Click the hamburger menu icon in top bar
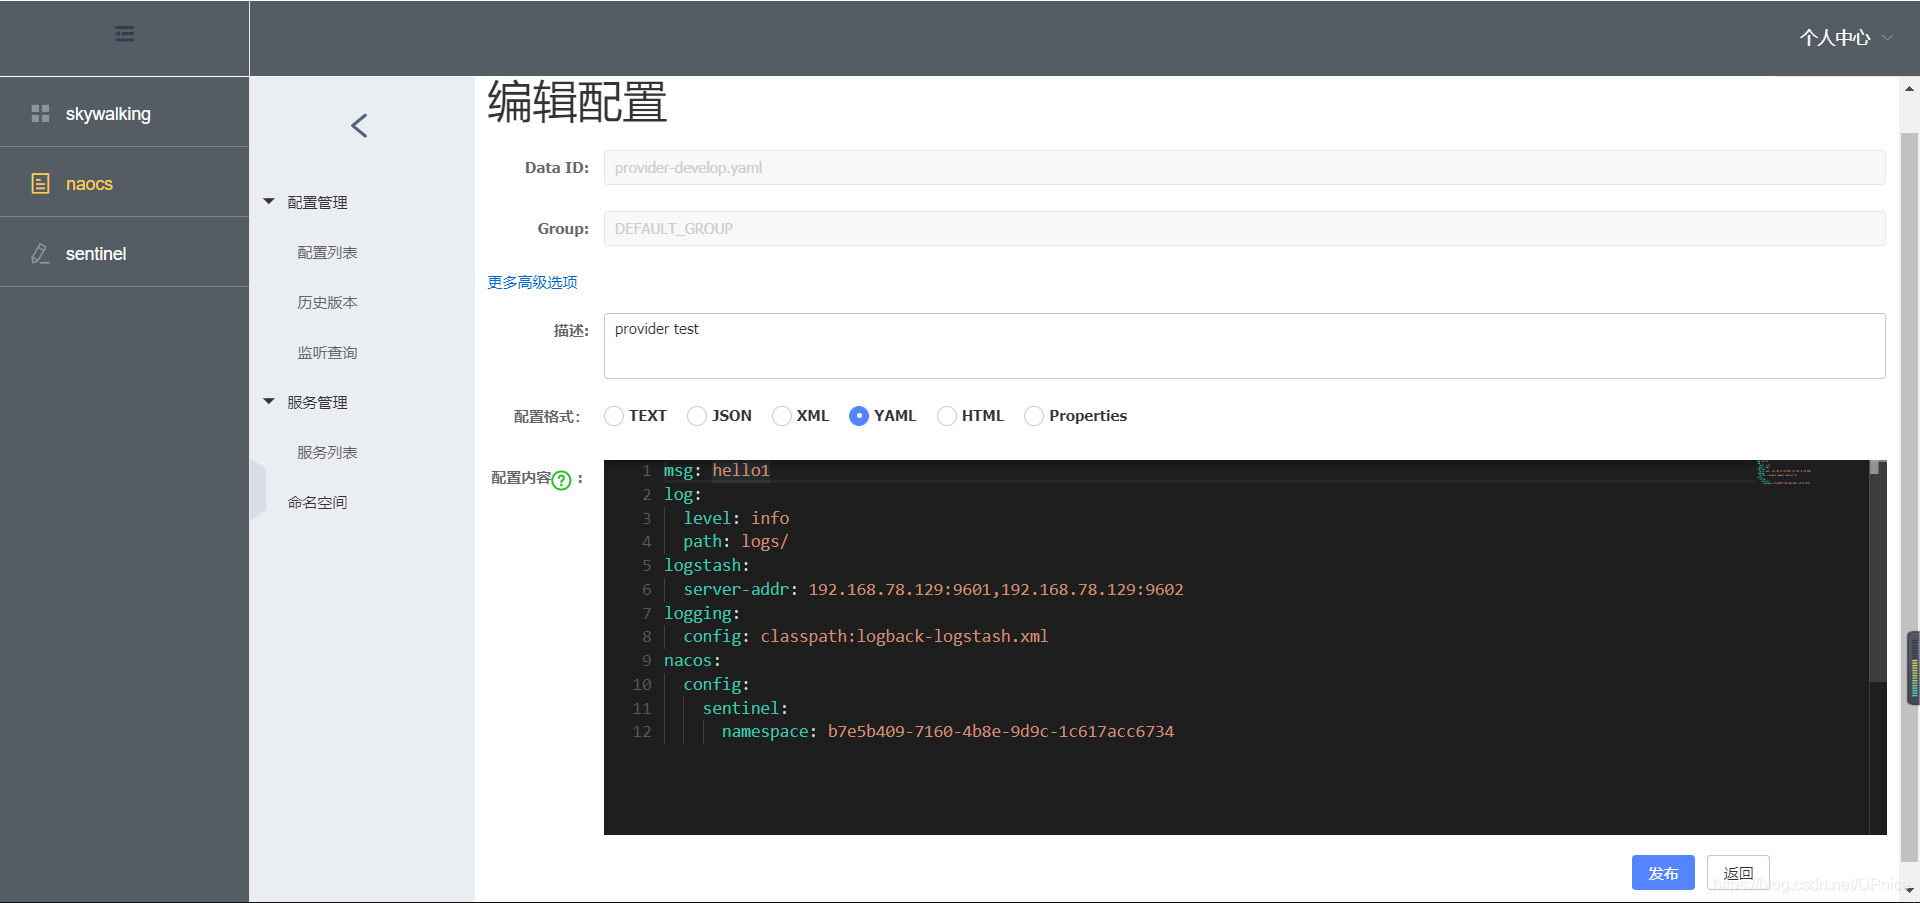This screenshot has height=903, width=1920. pyautogui.click(x=124, y=33)
